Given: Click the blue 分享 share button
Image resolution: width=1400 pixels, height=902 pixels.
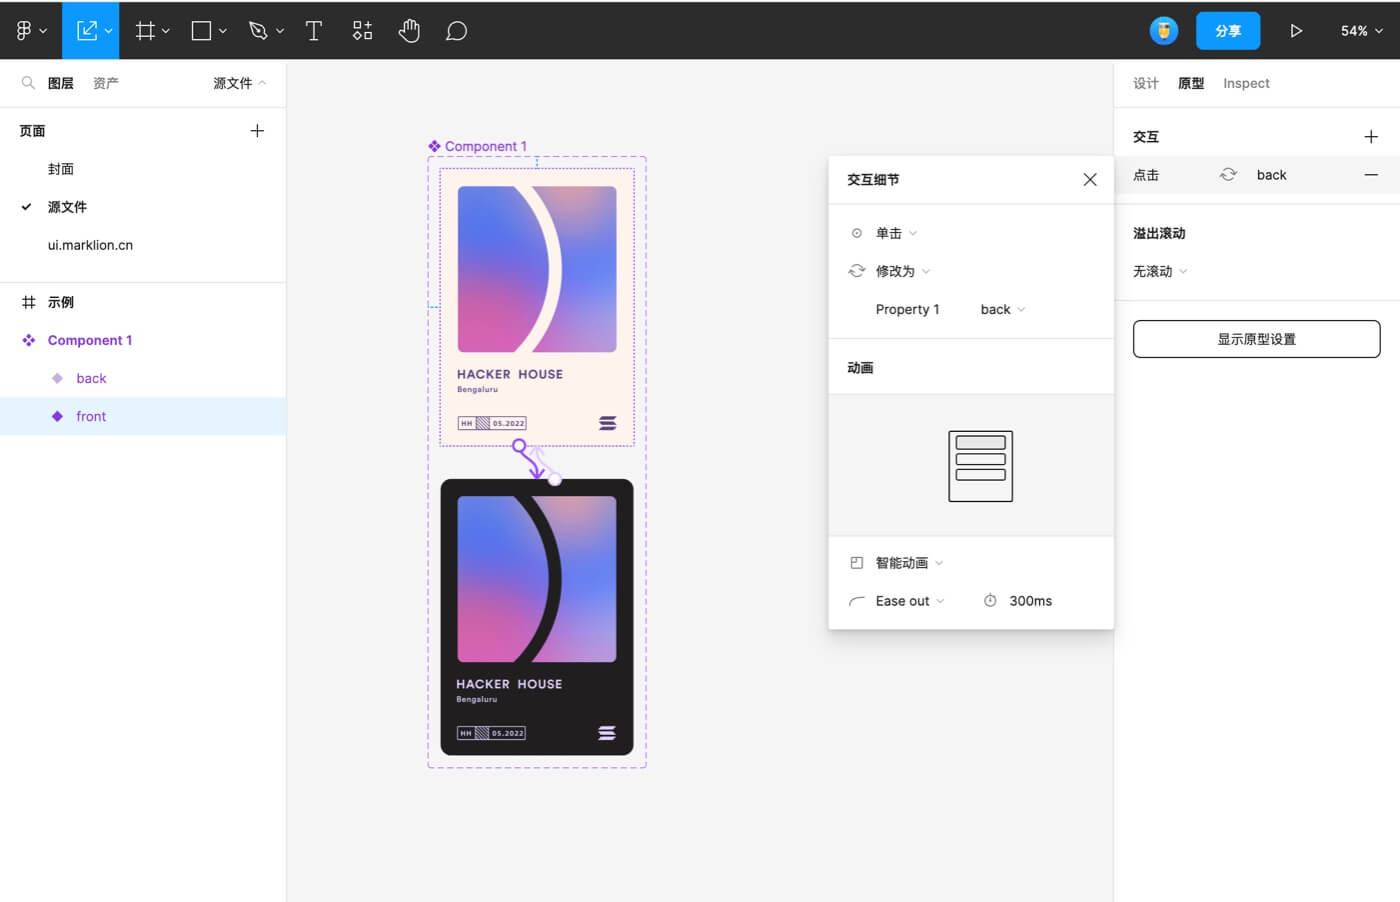Looking at the screenshot, I should click(1228, 31).
